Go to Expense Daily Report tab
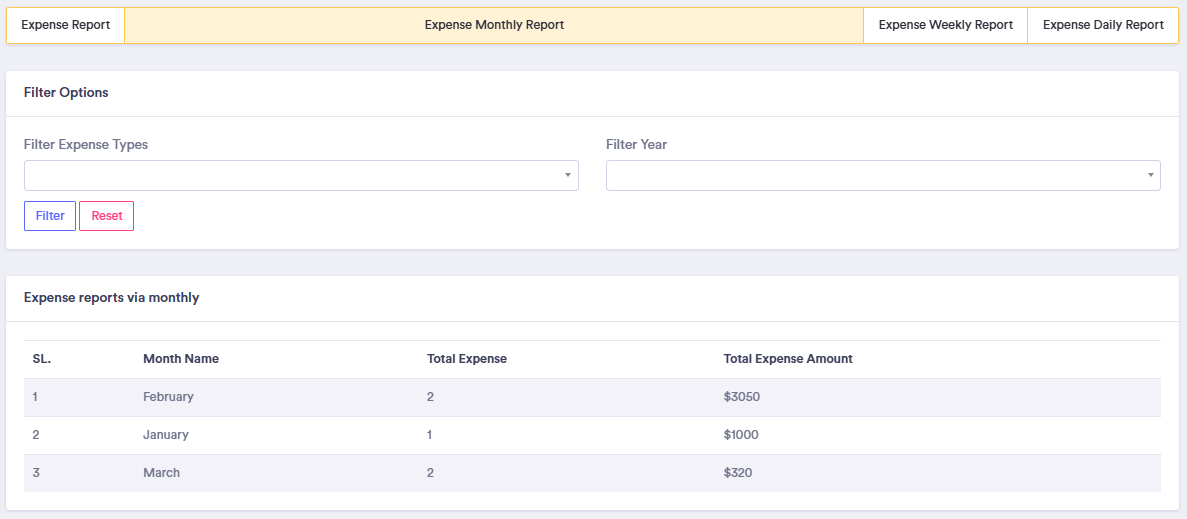Screen dimensions: 1187x519 coord(1103,25)
